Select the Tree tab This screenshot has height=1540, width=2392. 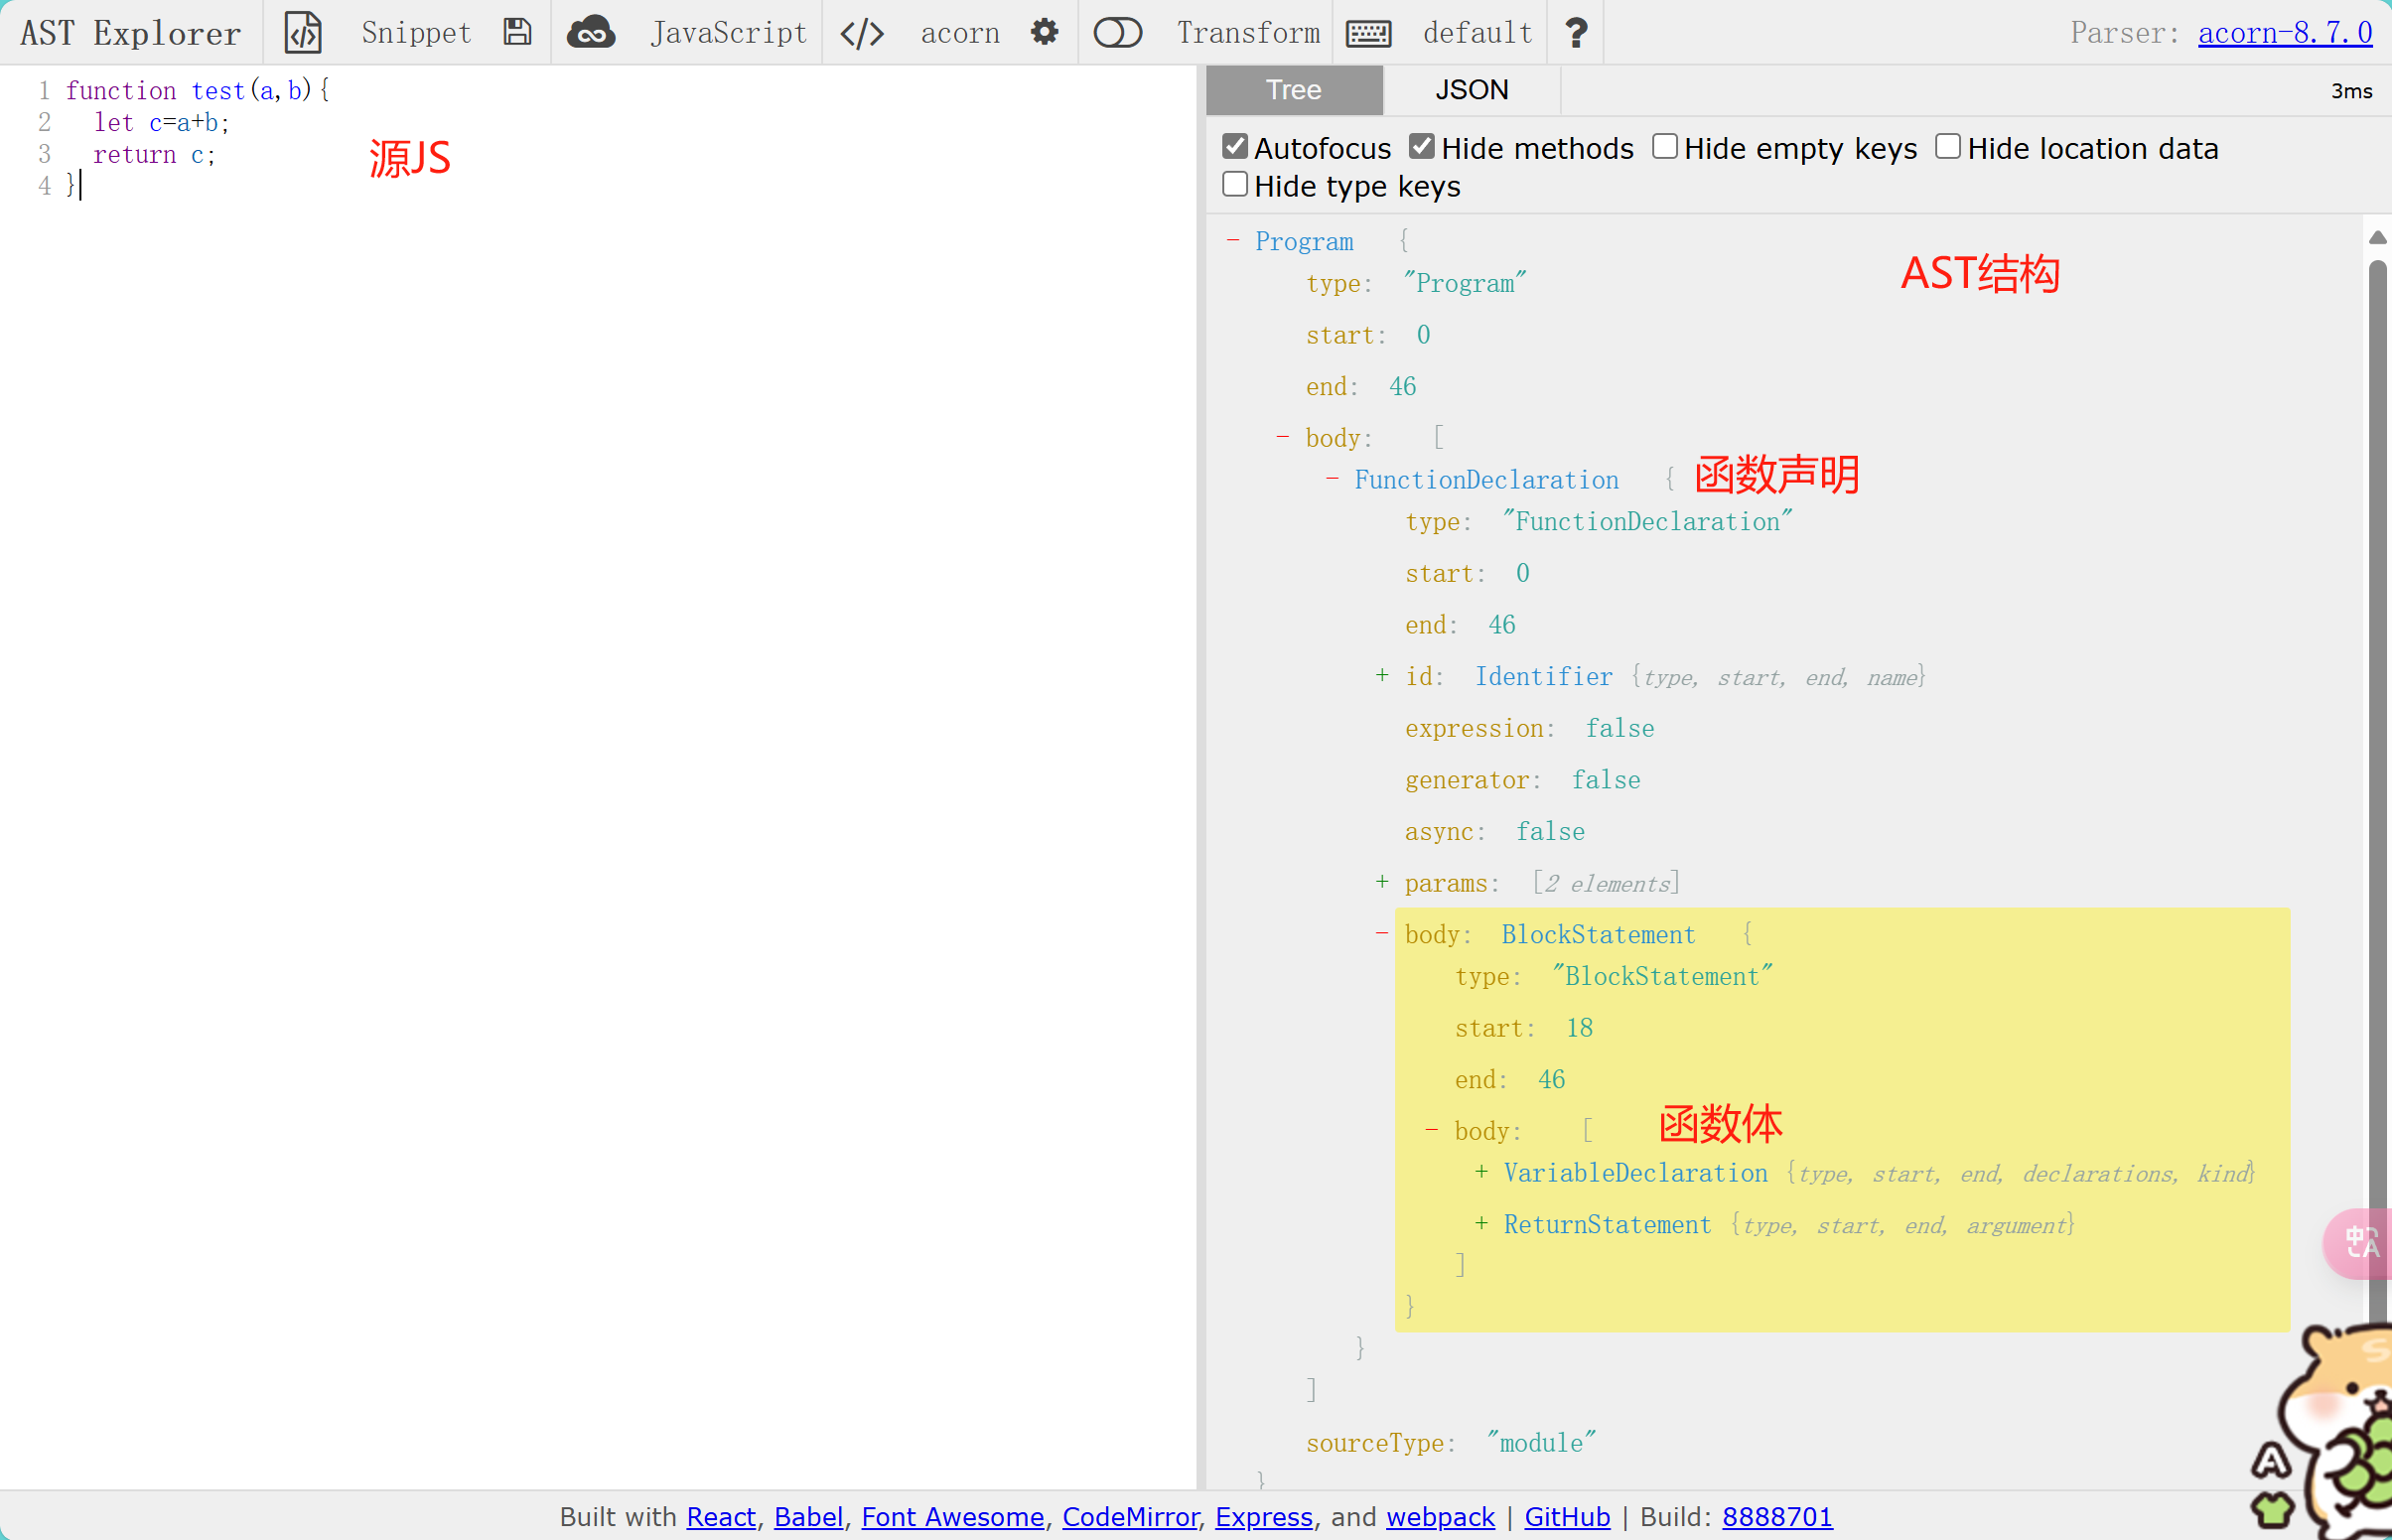[1293, 89]
